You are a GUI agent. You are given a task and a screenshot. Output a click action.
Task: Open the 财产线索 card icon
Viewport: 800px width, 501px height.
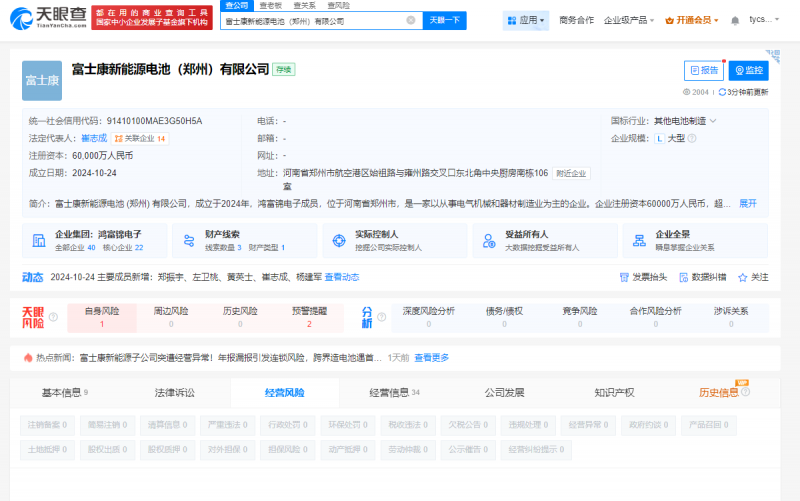click(x=189, y=240)
